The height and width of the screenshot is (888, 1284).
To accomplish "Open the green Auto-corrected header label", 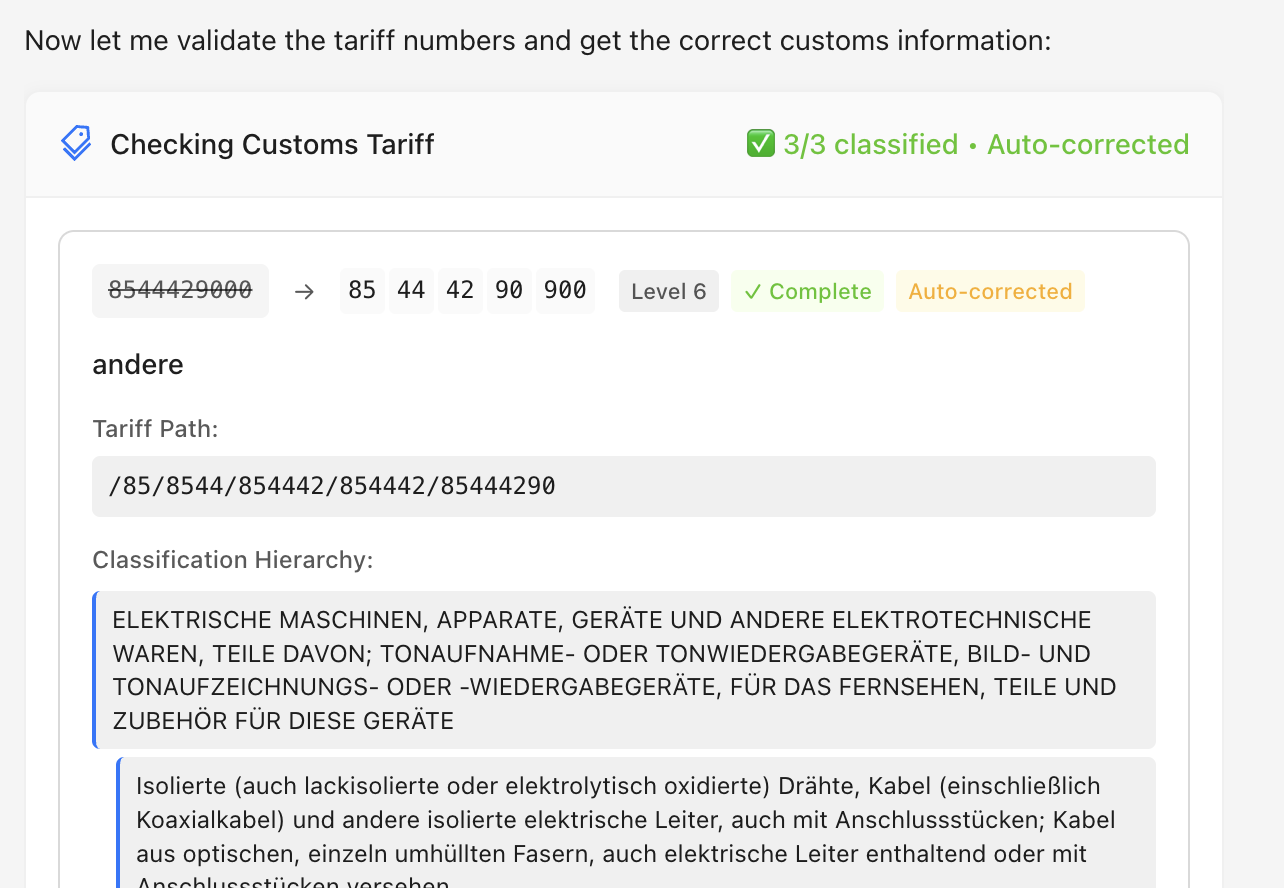I will pos(1088,144).
